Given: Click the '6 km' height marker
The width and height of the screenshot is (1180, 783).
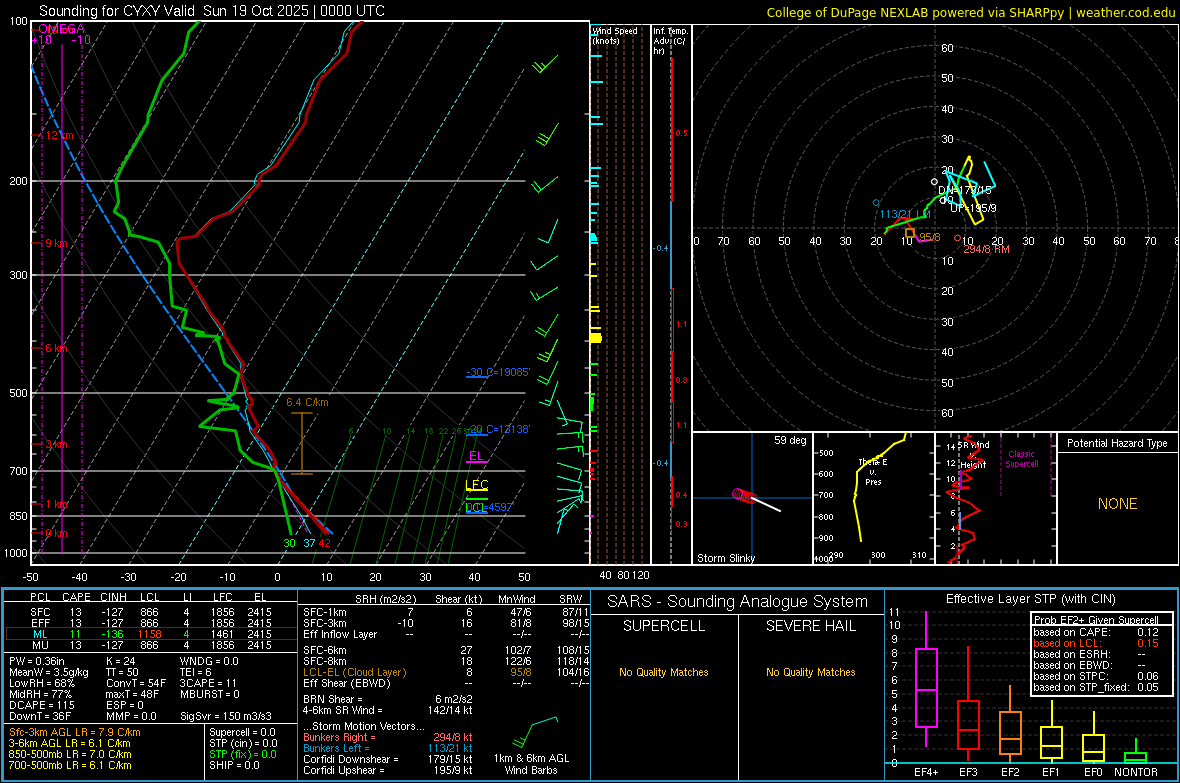Looking at the screenshot, I should point(56,348).
